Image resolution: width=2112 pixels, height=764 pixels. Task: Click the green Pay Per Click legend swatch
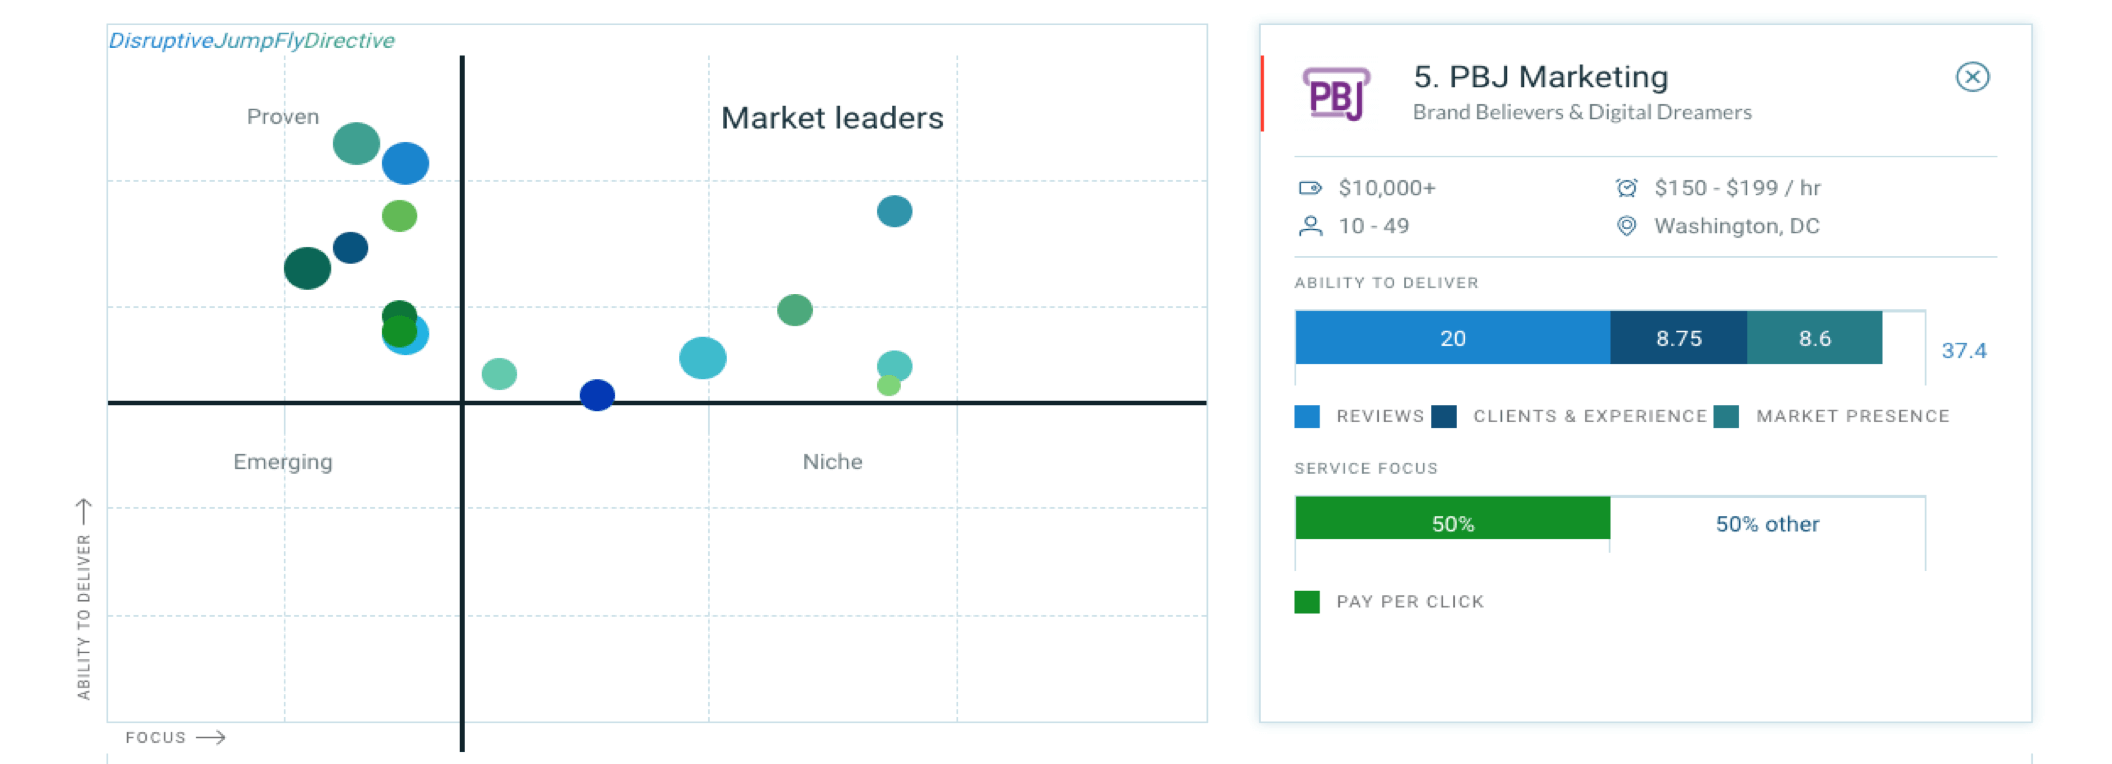[1307, 602]
